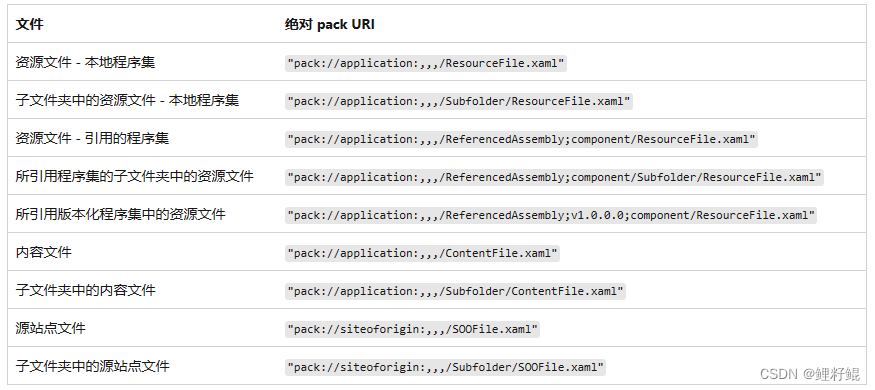Click the '文件' column header

[30, 25]
